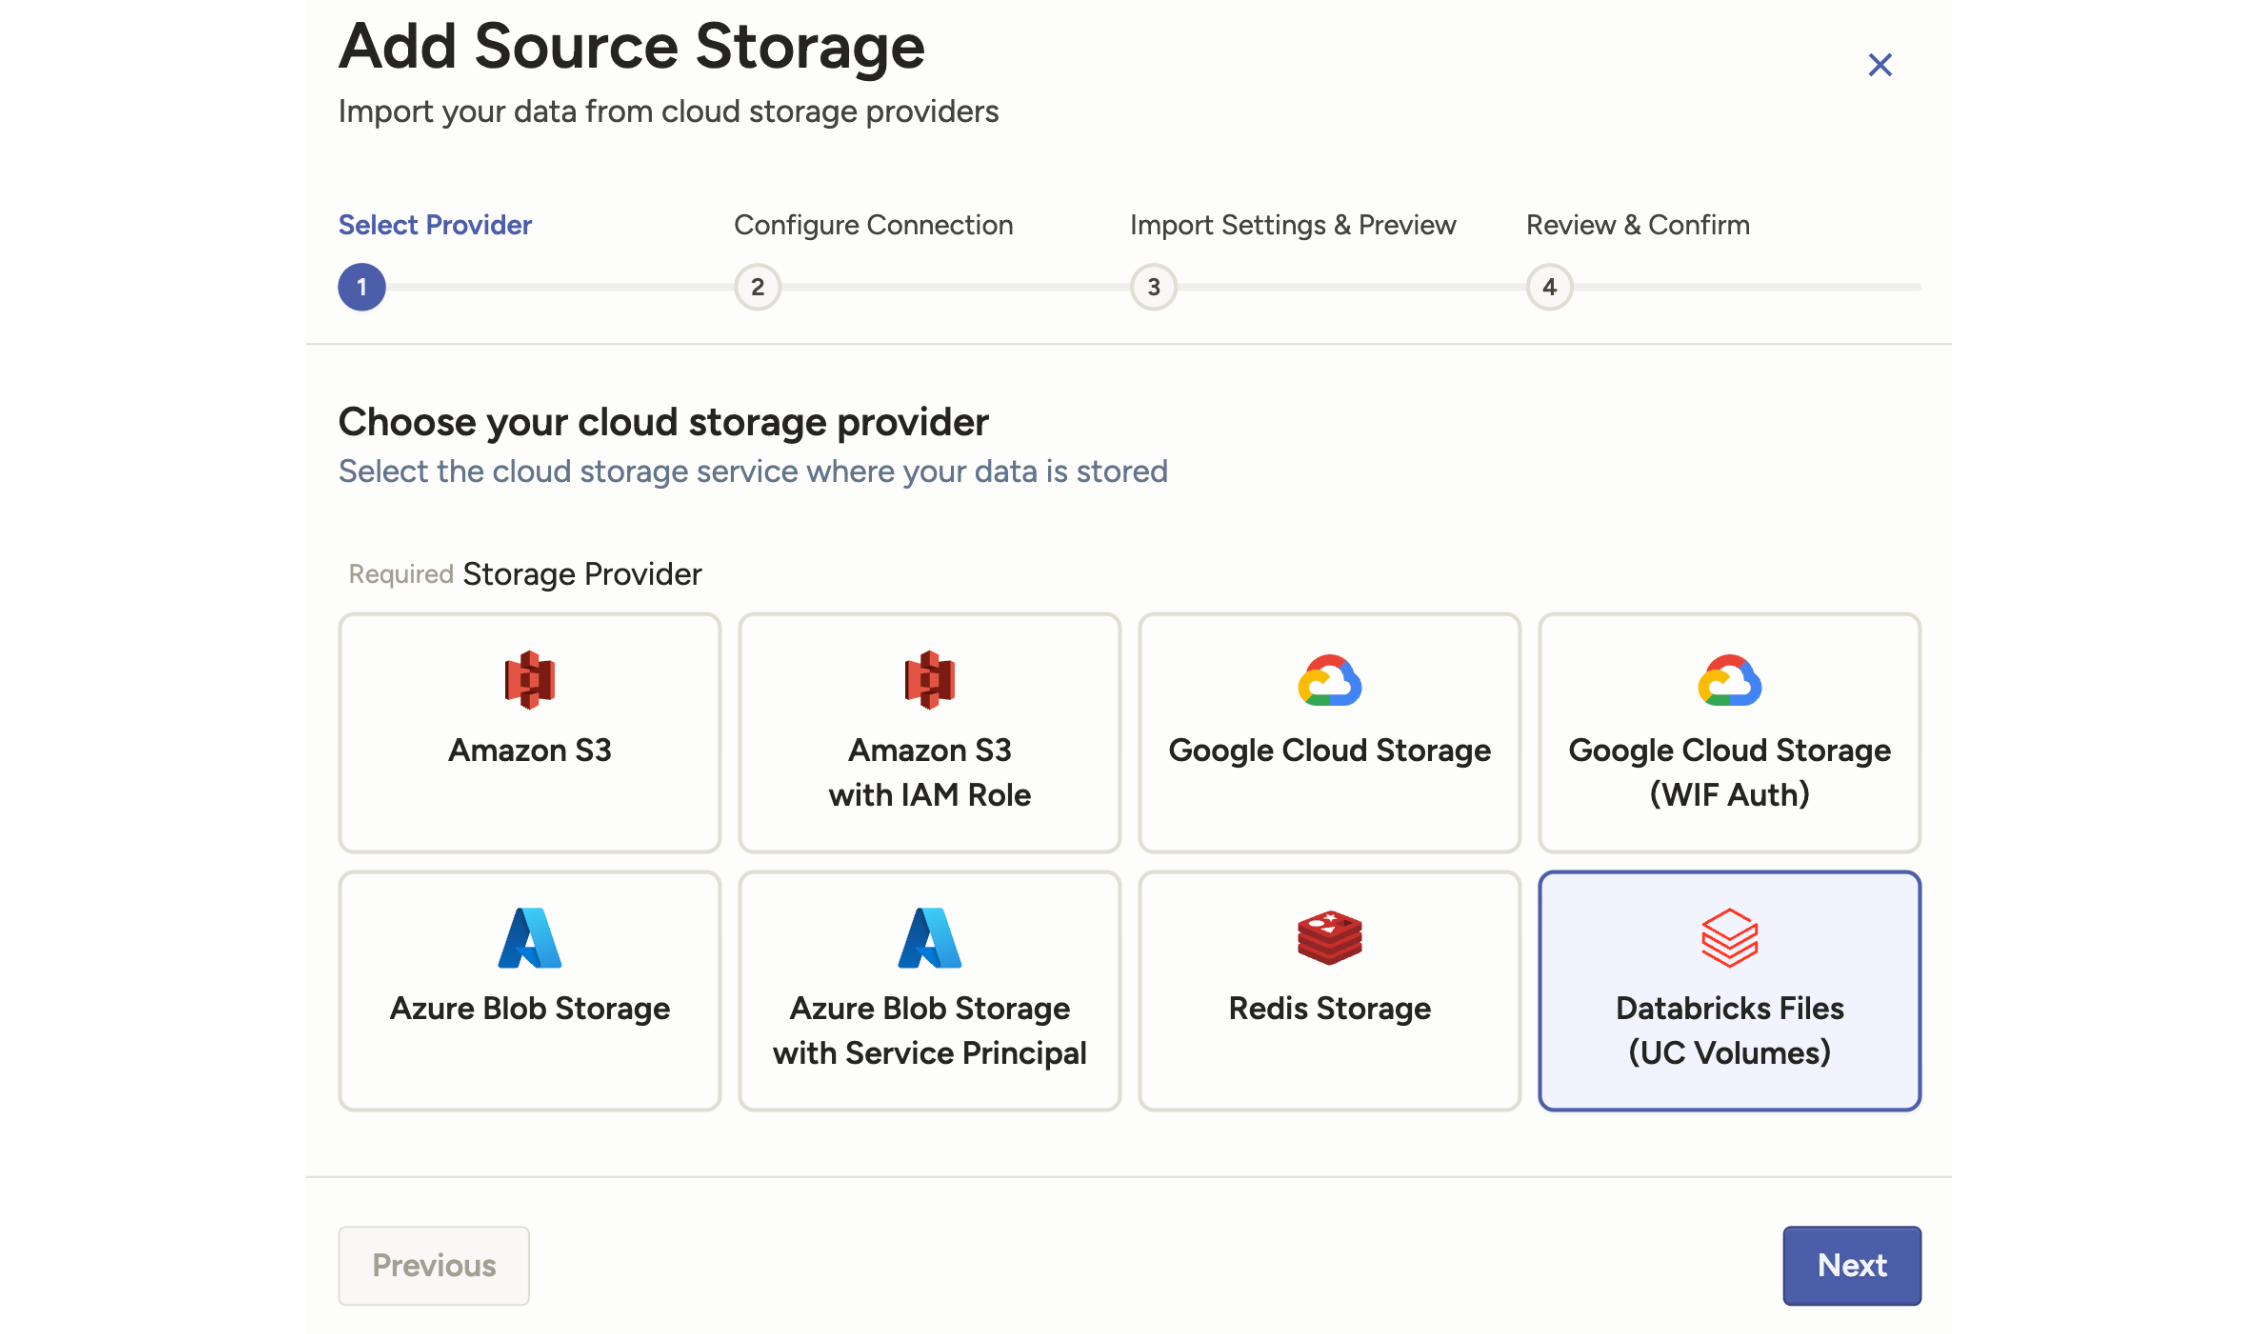Click the Google Cloud Storage cloud icon
The height and width of the screenshot is (1334, 2256).
(x=1329, y=681)
